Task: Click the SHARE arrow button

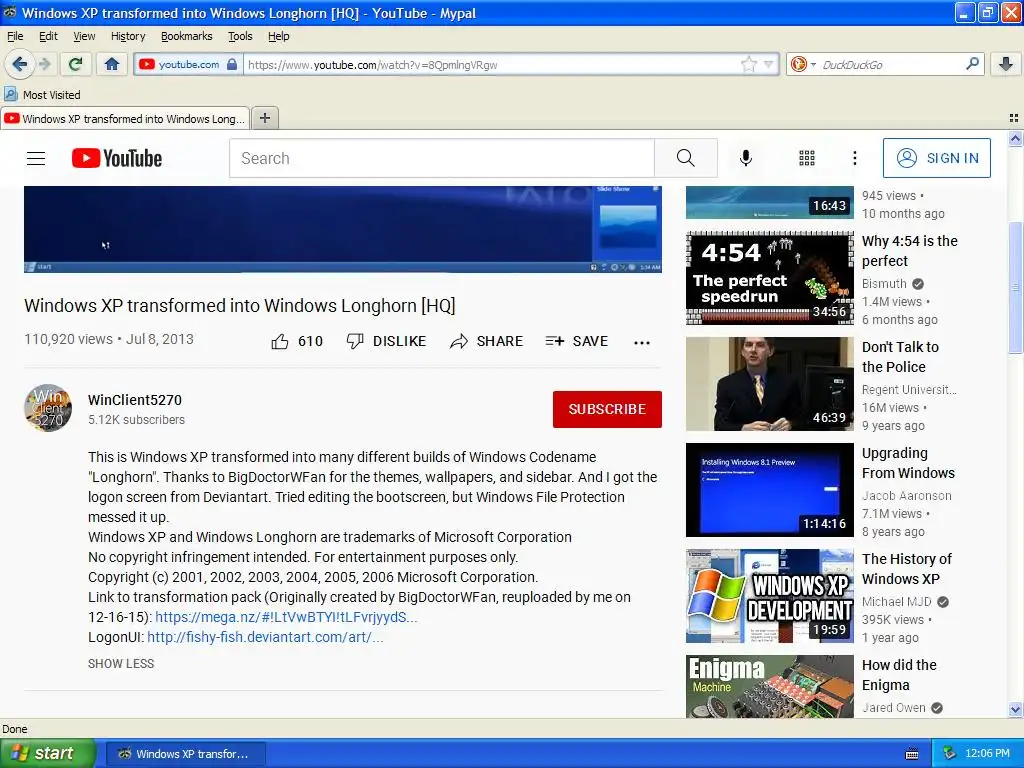Action: (487, 342)
